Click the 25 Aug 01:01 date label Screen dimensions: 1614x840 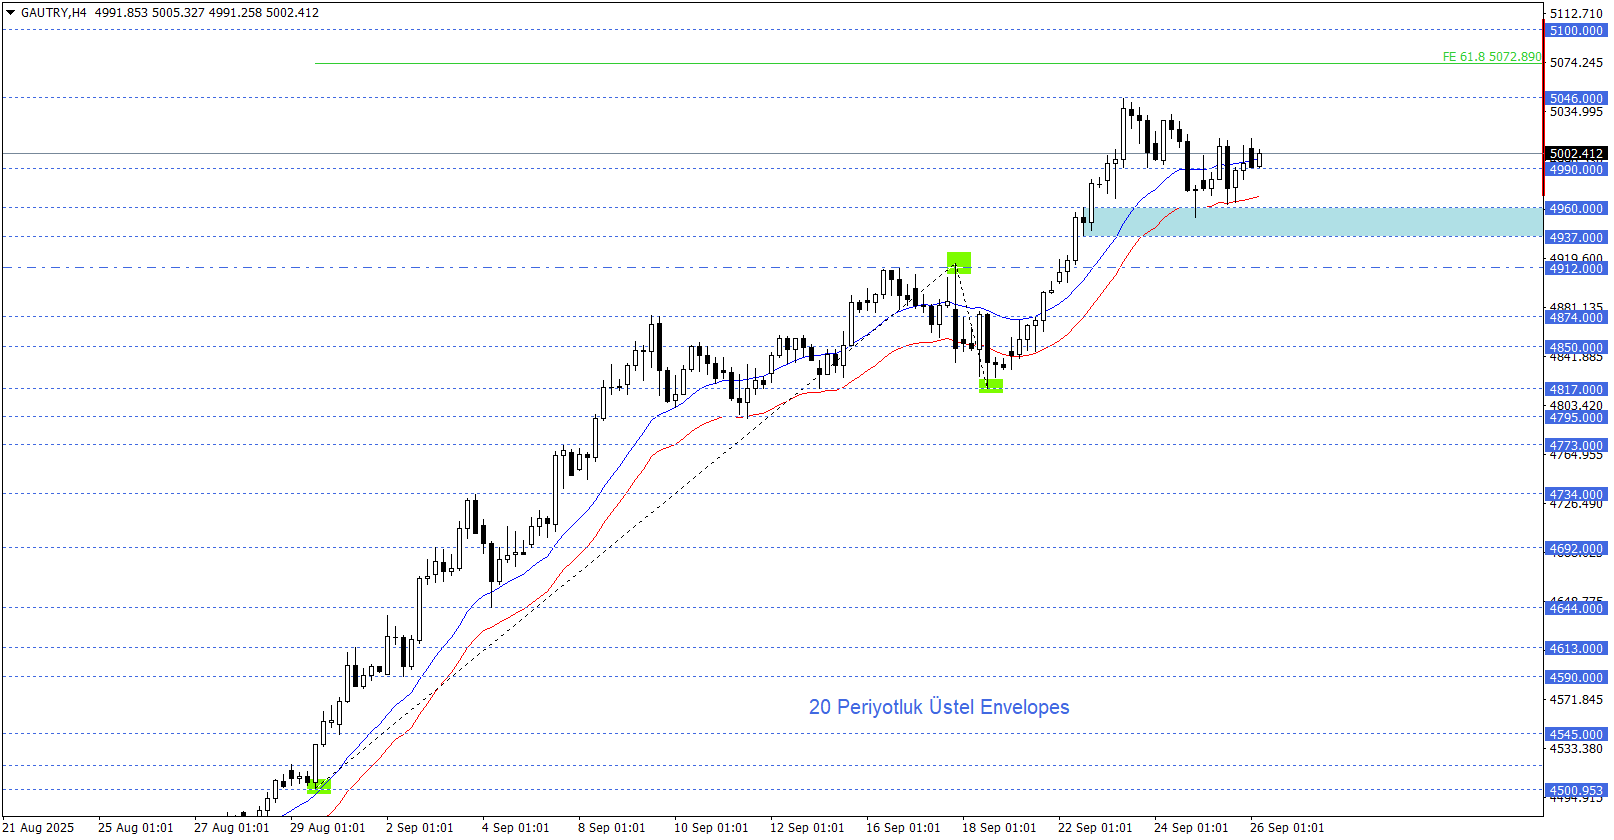point(136,828)
